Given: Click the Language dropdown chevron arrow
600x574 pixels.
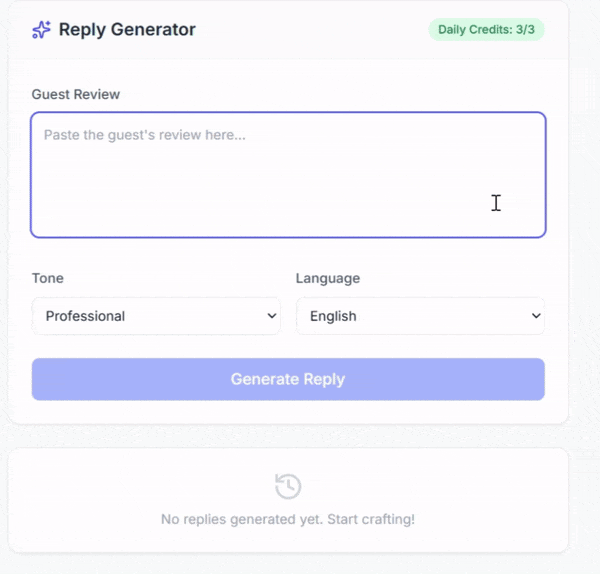Looking at the screenshot, I should pos(535,316).
